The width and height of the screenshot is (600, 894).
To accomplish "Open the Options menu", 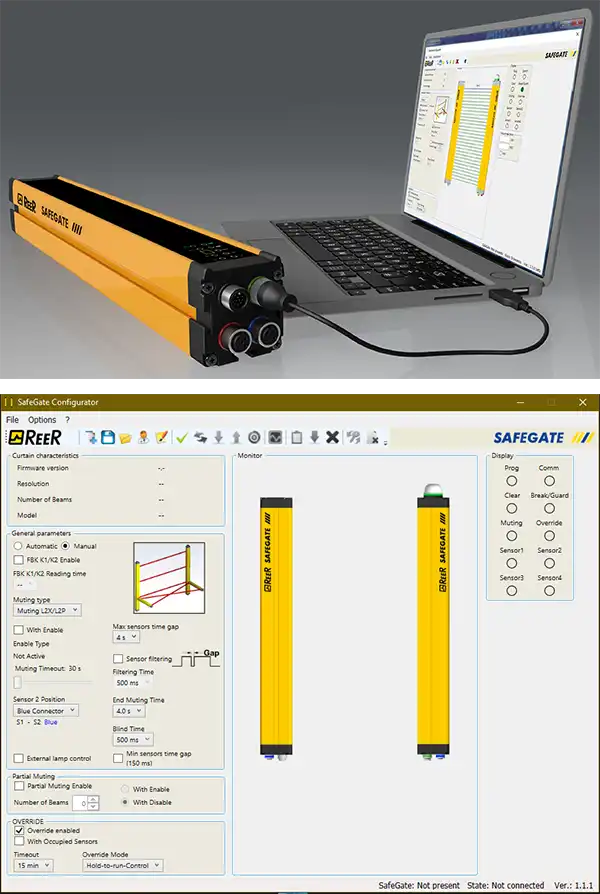I will tap(42, 420).
